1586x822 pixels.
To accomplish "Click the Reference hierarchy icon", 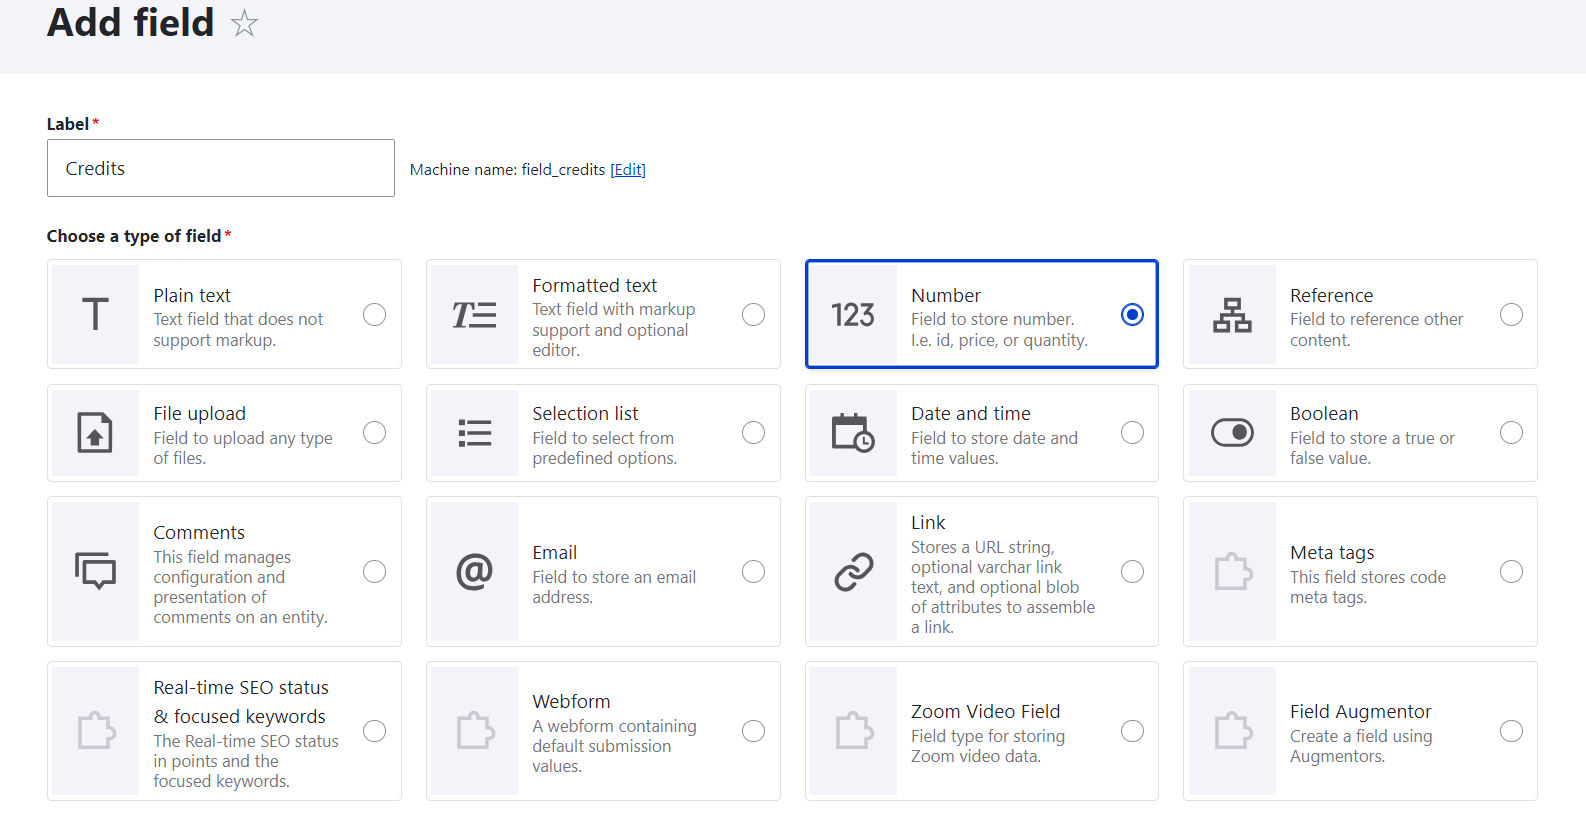I will point(1232,315).
